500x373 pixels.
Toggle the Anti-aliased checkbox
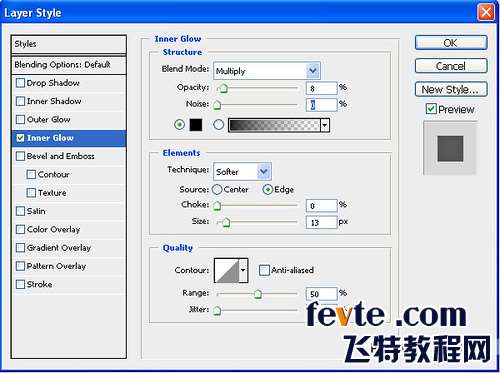pos(264,270)
